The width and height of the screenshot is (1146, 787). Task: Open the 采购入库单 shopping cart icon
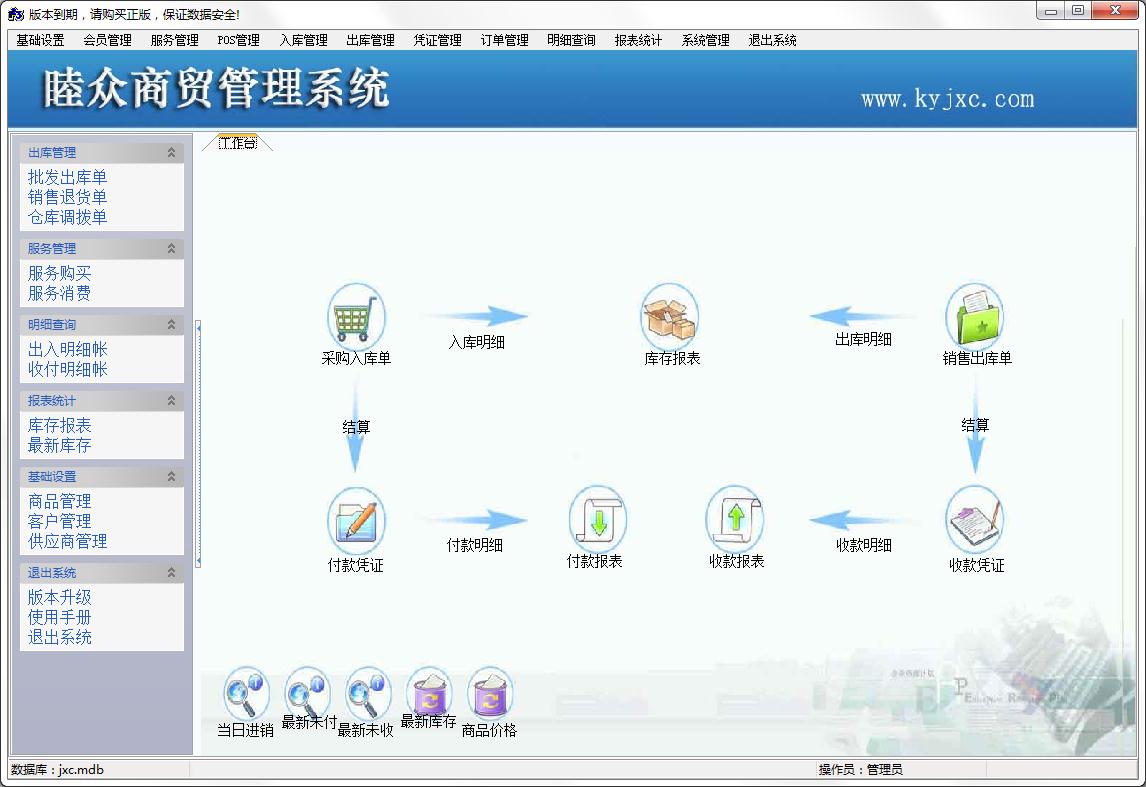356,316
